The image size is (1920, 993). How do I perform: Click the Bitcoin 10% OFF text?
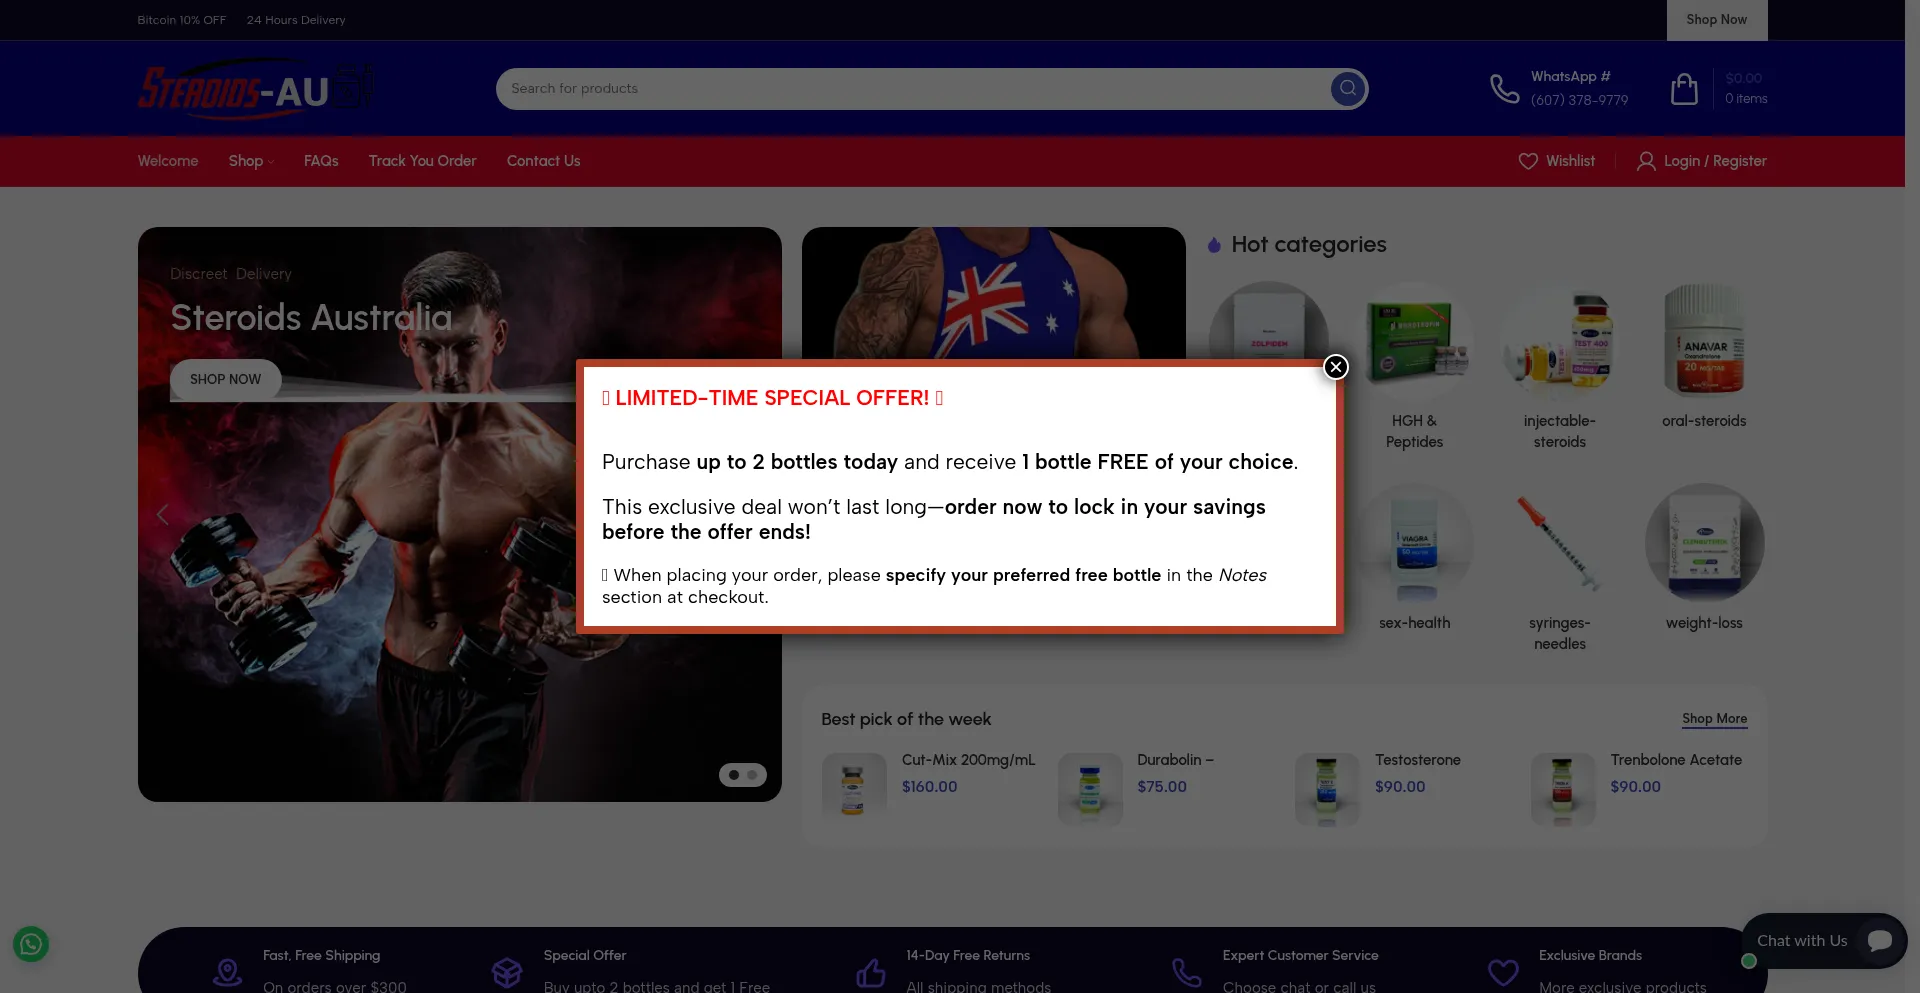(181, 20)
